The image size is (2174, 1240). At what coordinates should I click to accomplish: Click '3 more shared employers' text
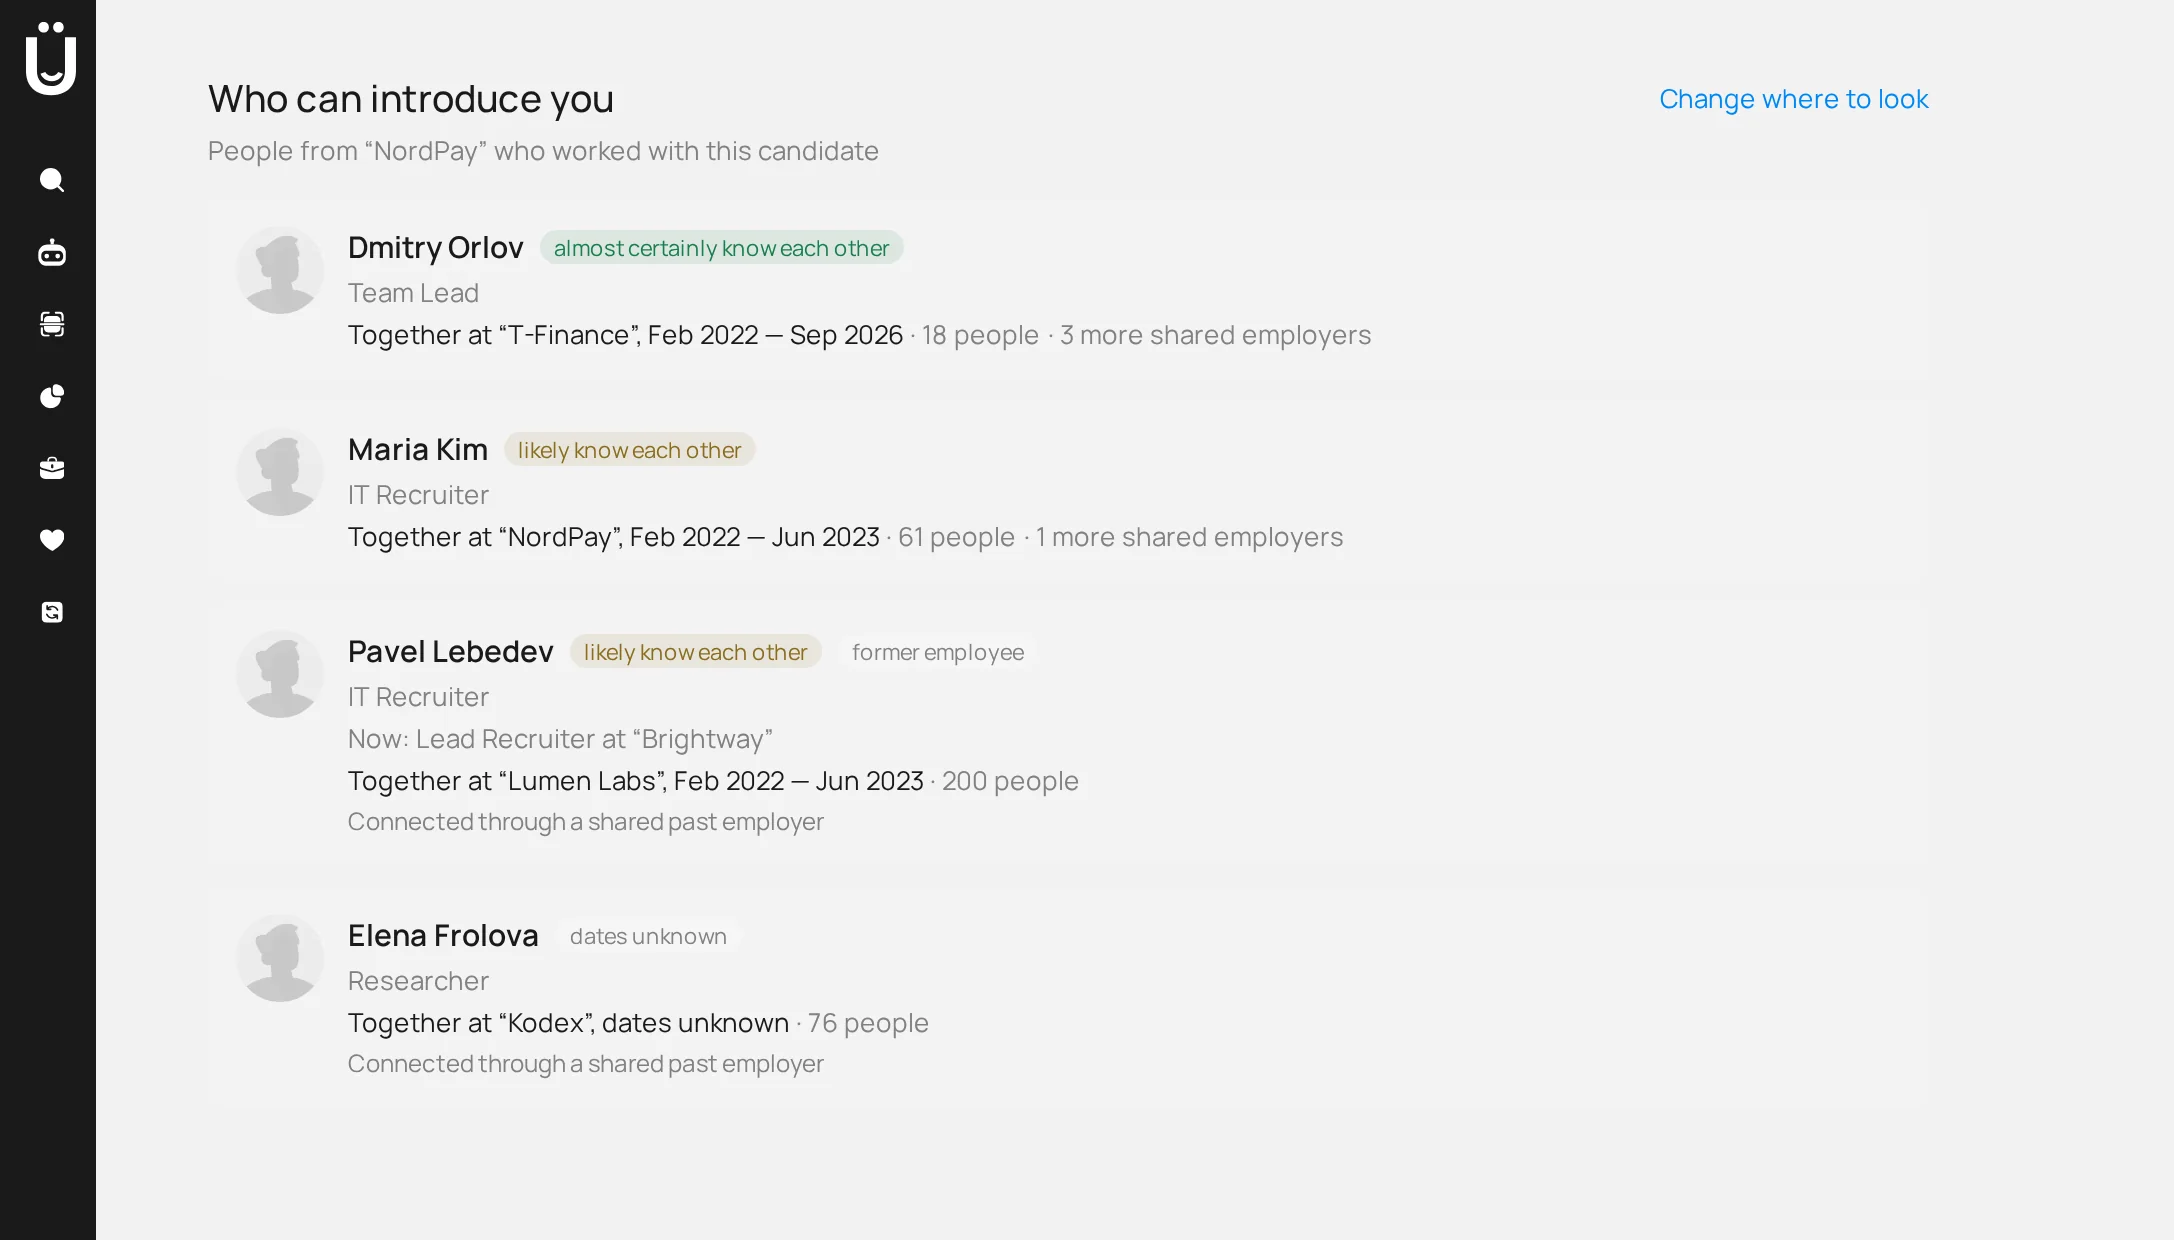[x=1215, y=335]
